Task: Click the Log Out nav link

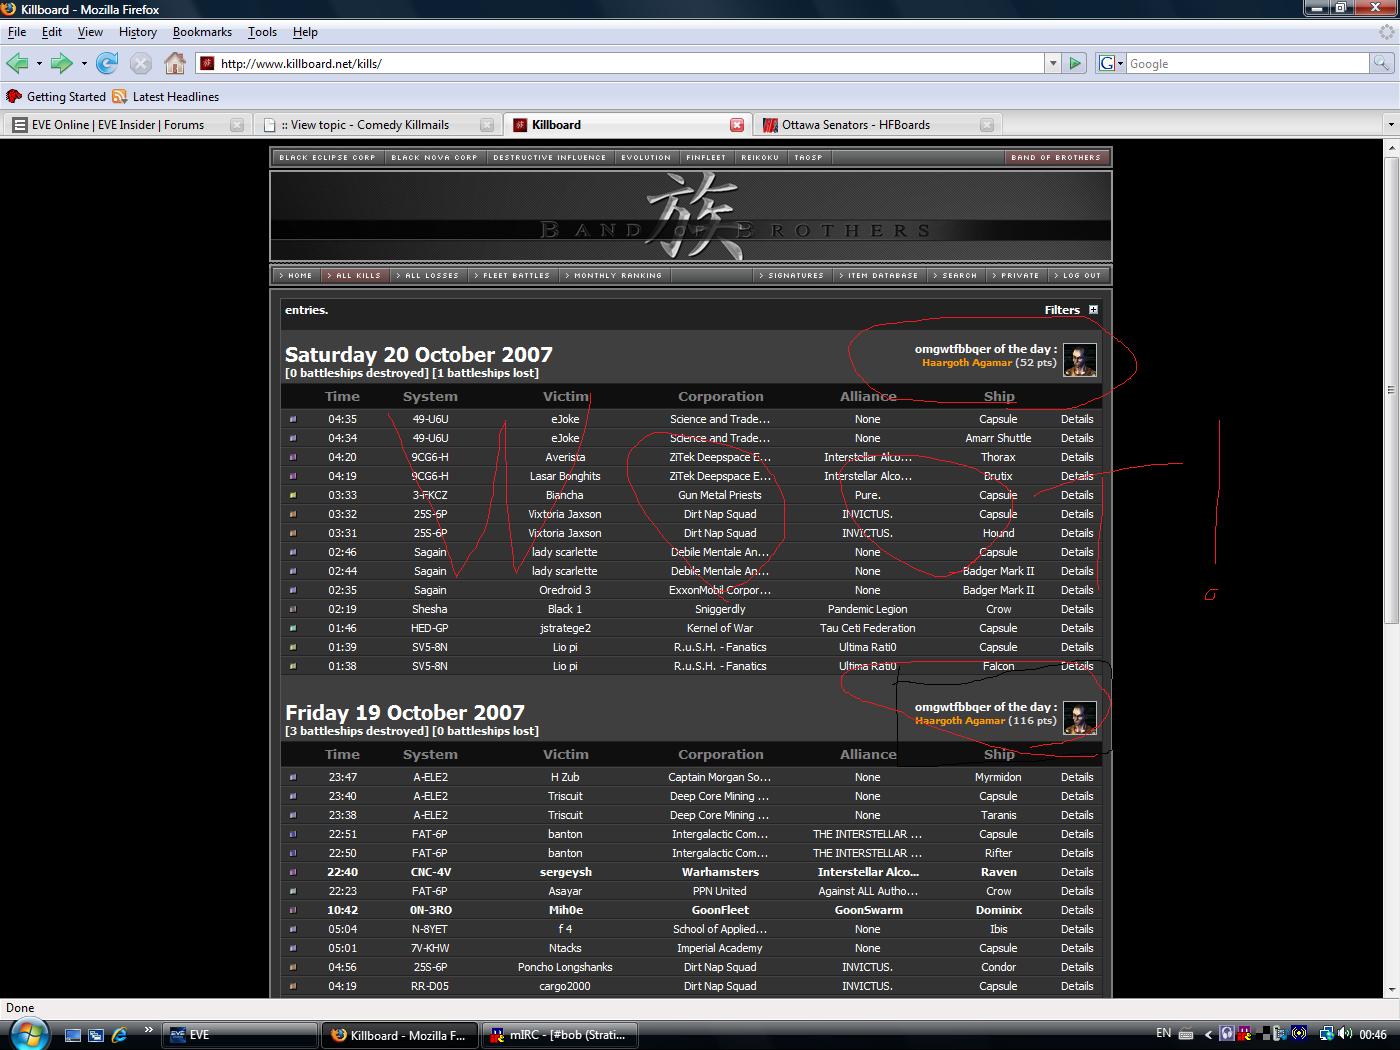Action: pos(1081,276)
